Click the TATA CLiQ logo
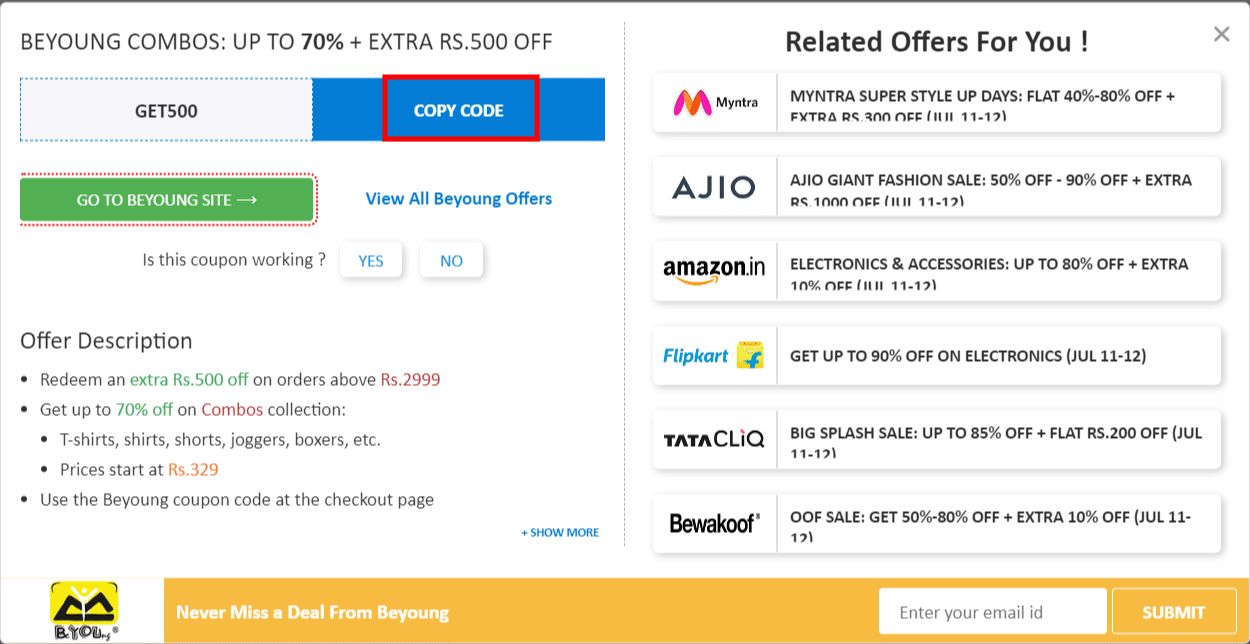This screenshot has width=1250, height=644. 714,439
